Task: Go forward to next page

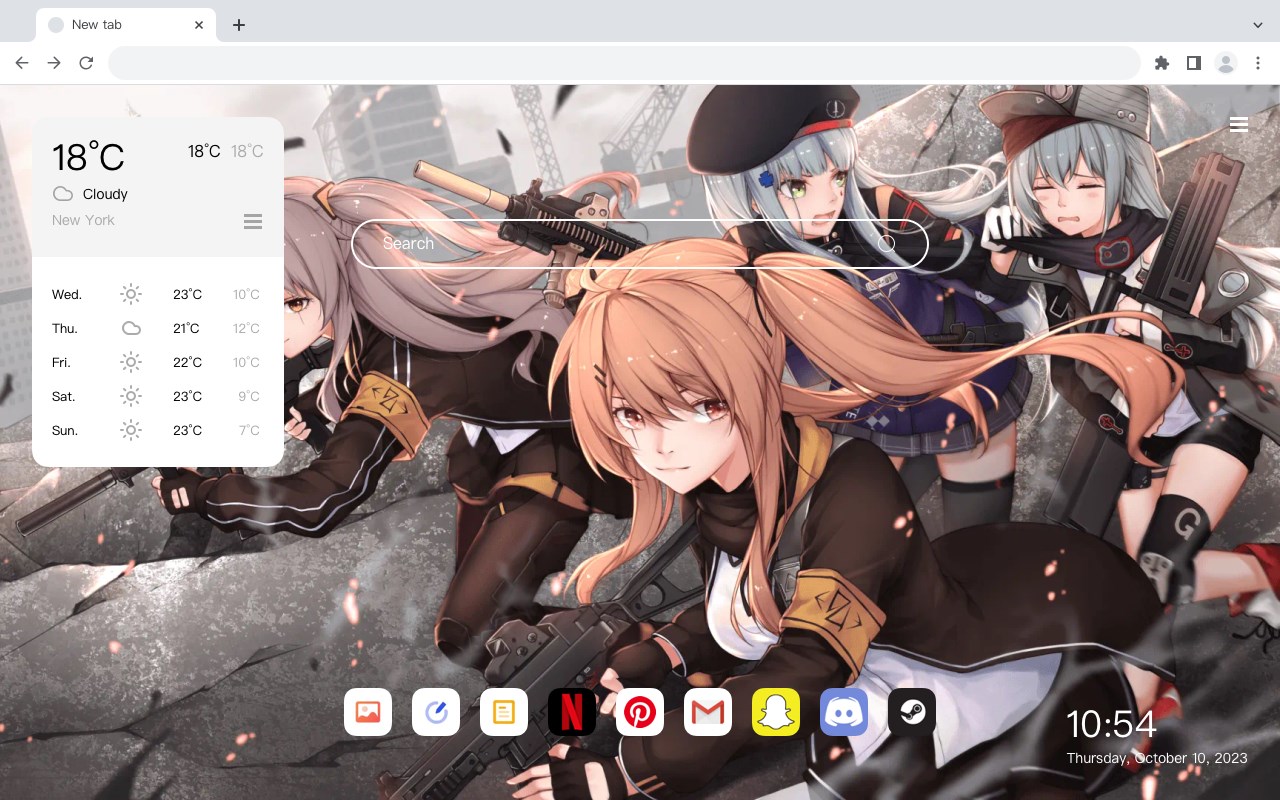Action: (54, 63)
